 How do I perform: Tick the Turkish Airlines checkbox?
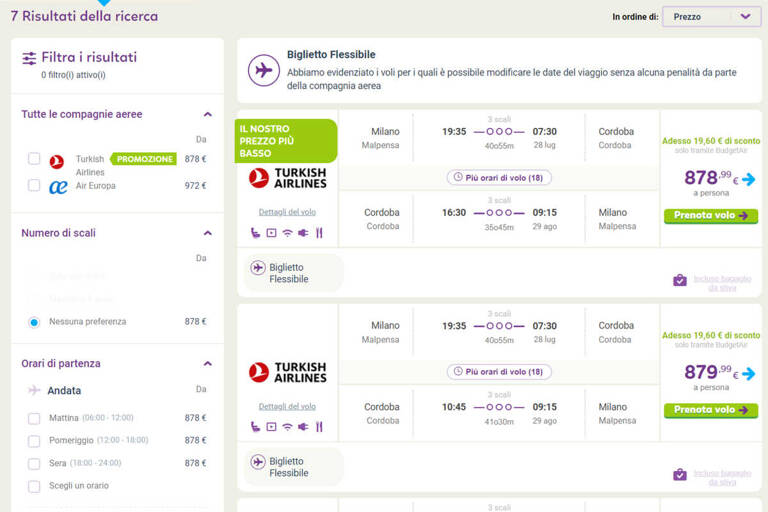pyautogui.click(x=34, y=159)
